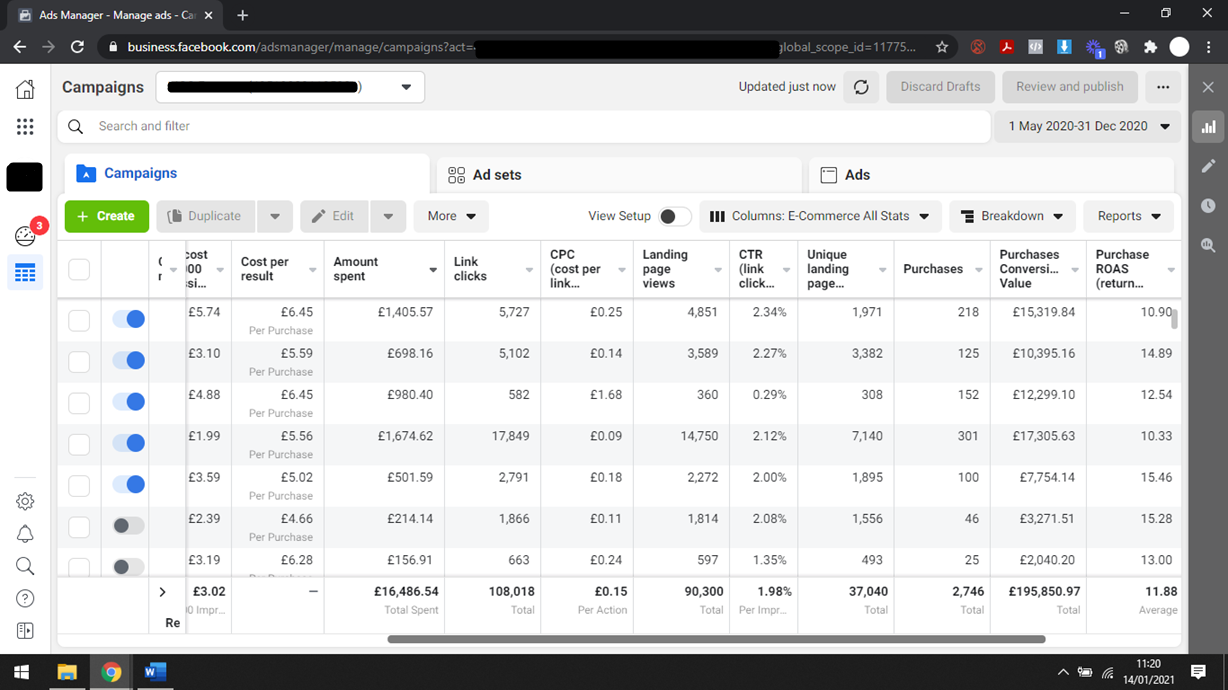This screenshot has width=1228, height=690.
Task: Open a new browser tab
Action: (242, 15)
